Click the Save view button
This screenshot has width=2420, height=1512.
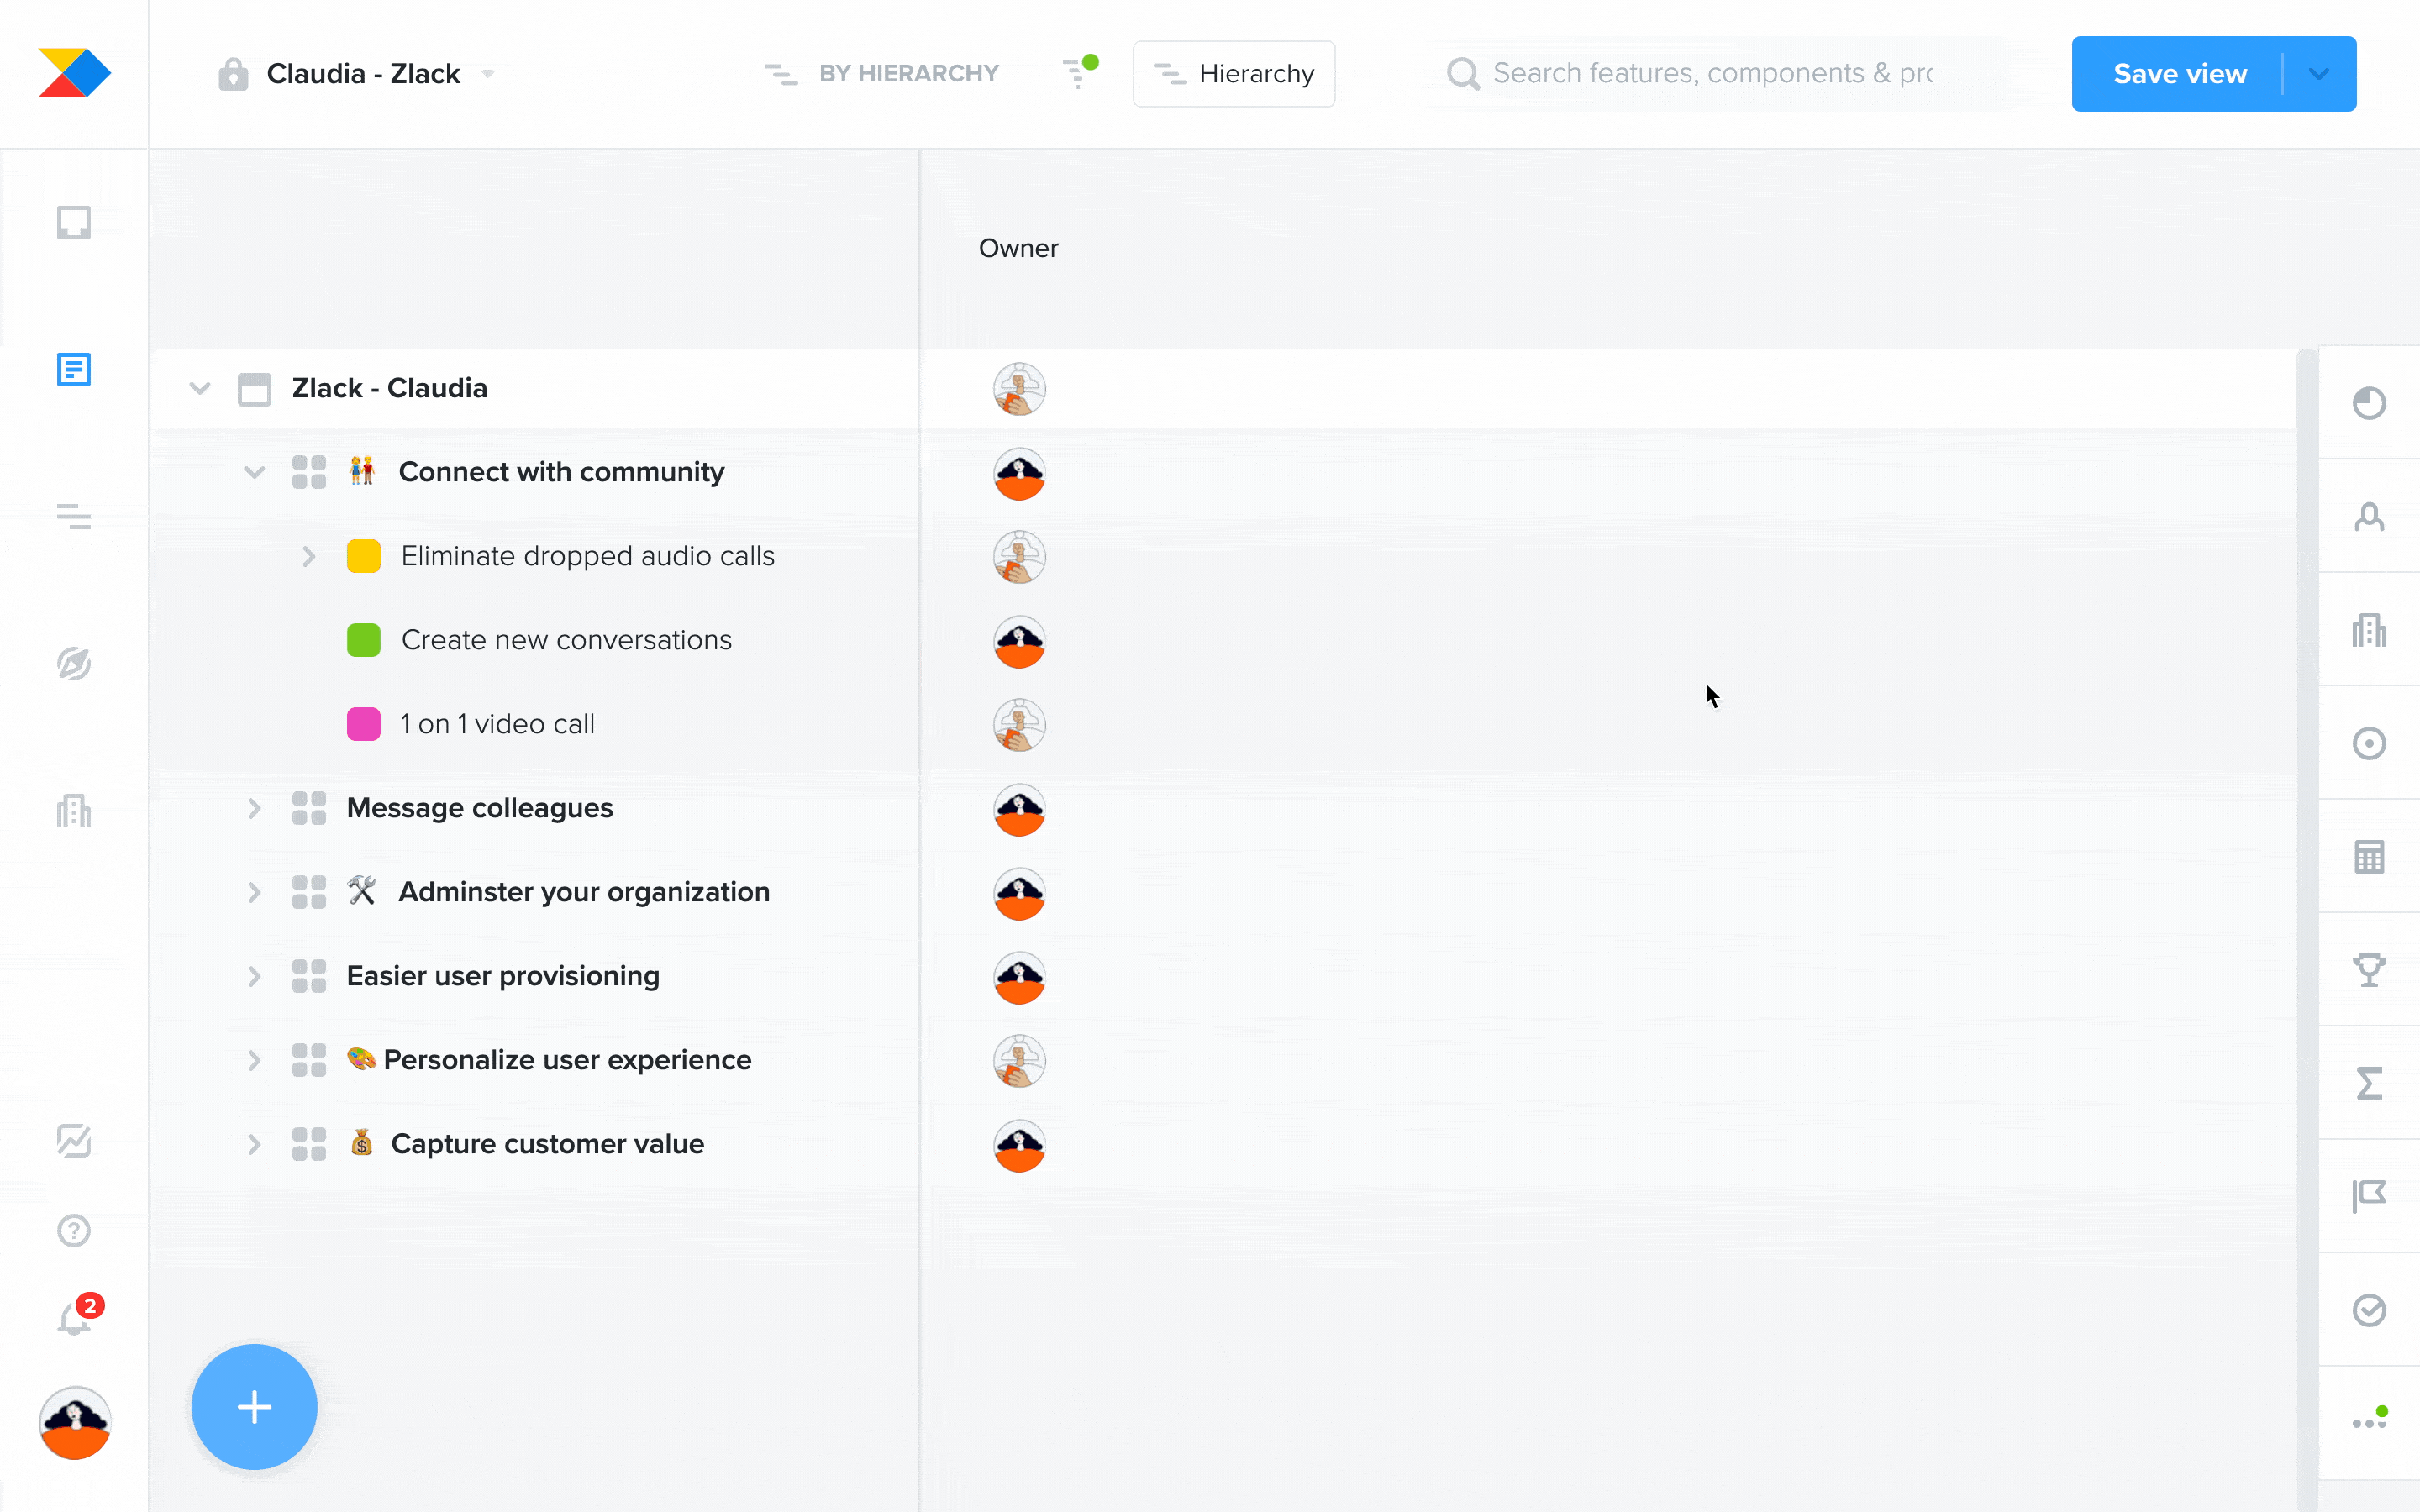(2179, 74)
